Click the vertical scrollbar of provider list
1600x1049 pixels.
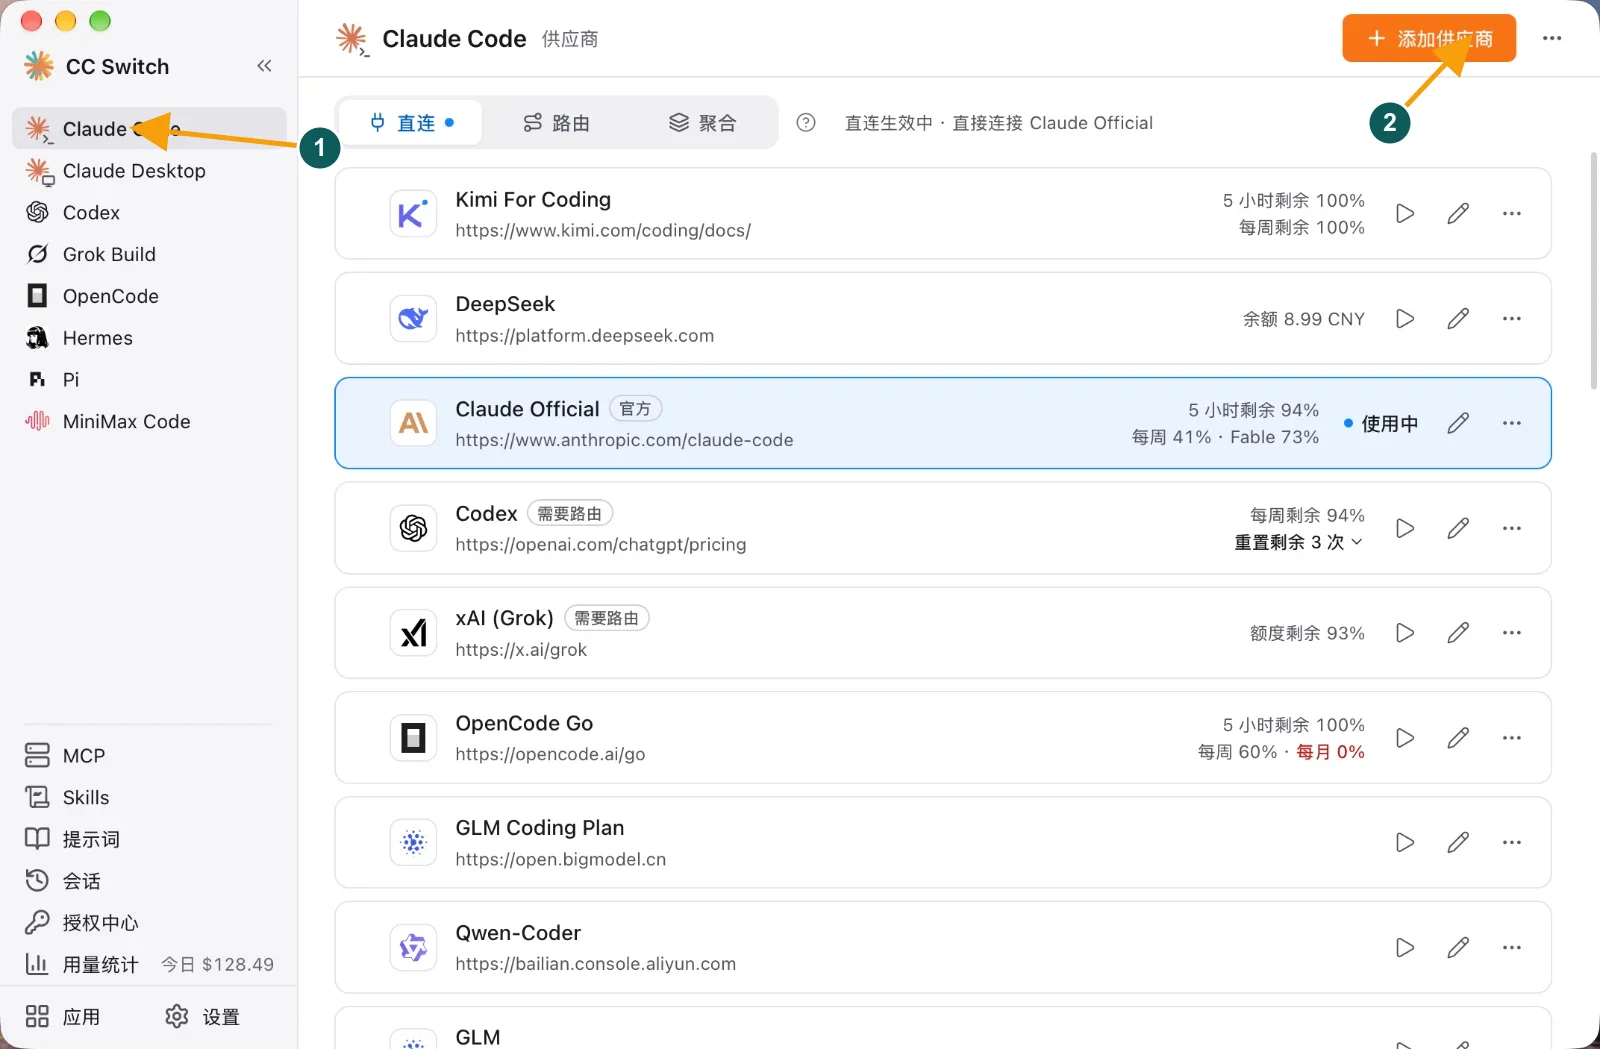click(1594, 270)
